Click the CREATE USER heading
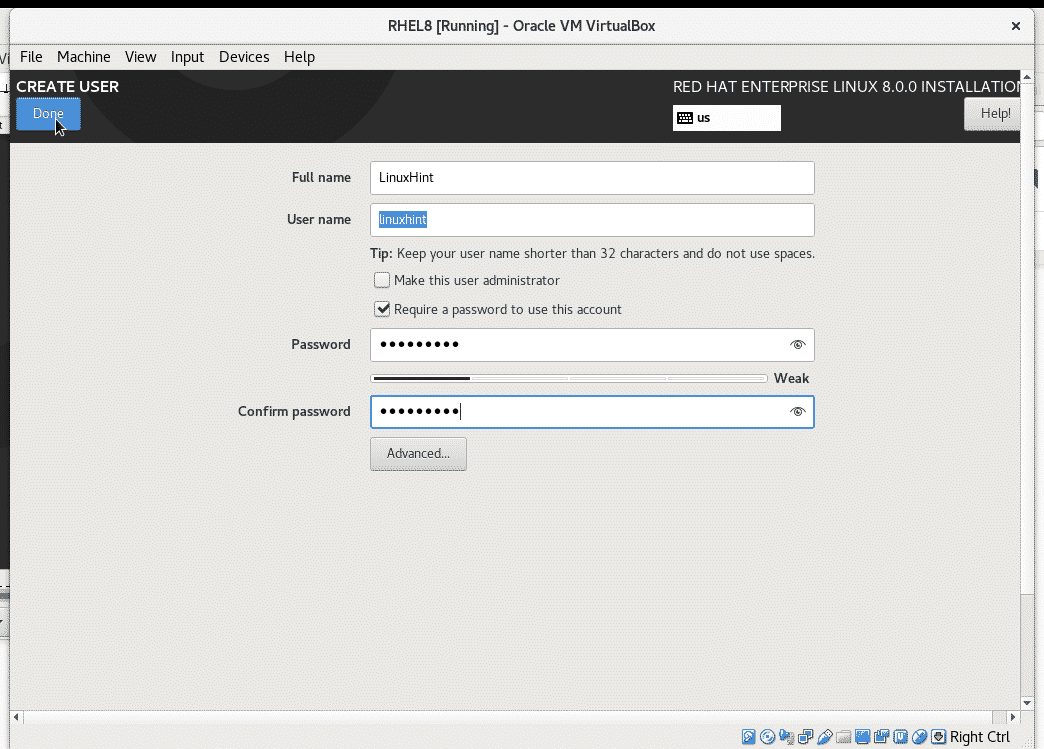Image resolution: width=1044 pixels, height=749 pixels. point(67,87)
